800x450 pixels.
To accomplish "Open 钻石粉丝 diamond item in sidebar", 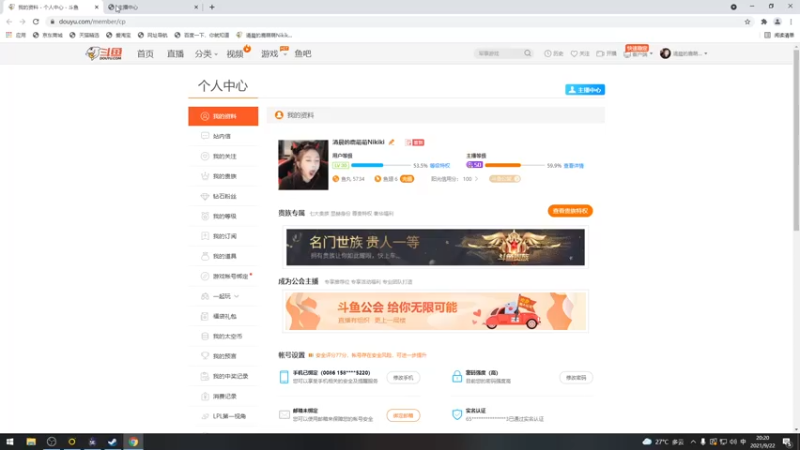I will (x=223, y=196).
